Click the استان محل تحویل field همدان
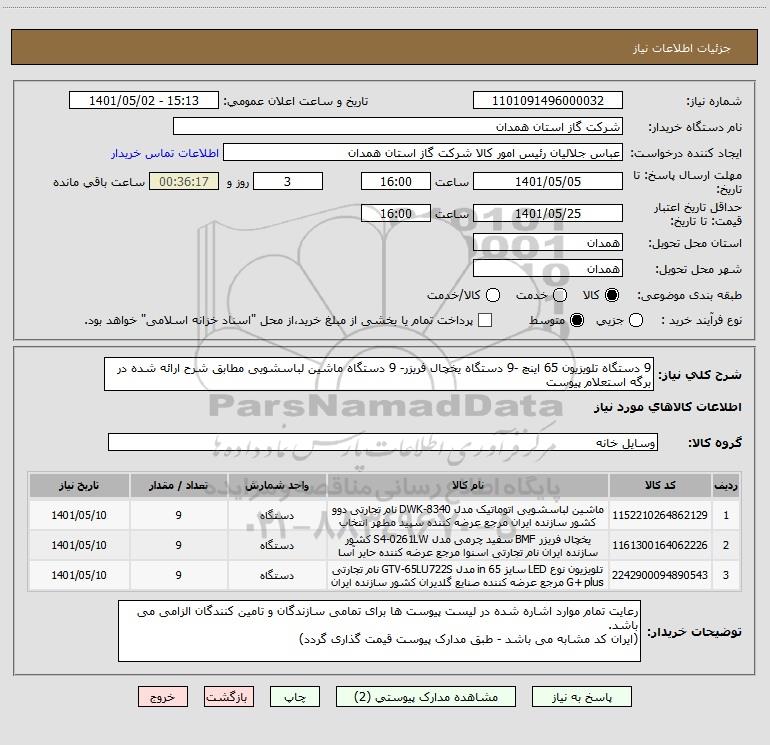This screenshot has height=745, width=770. pyautogui.click(x=548, y=243)
